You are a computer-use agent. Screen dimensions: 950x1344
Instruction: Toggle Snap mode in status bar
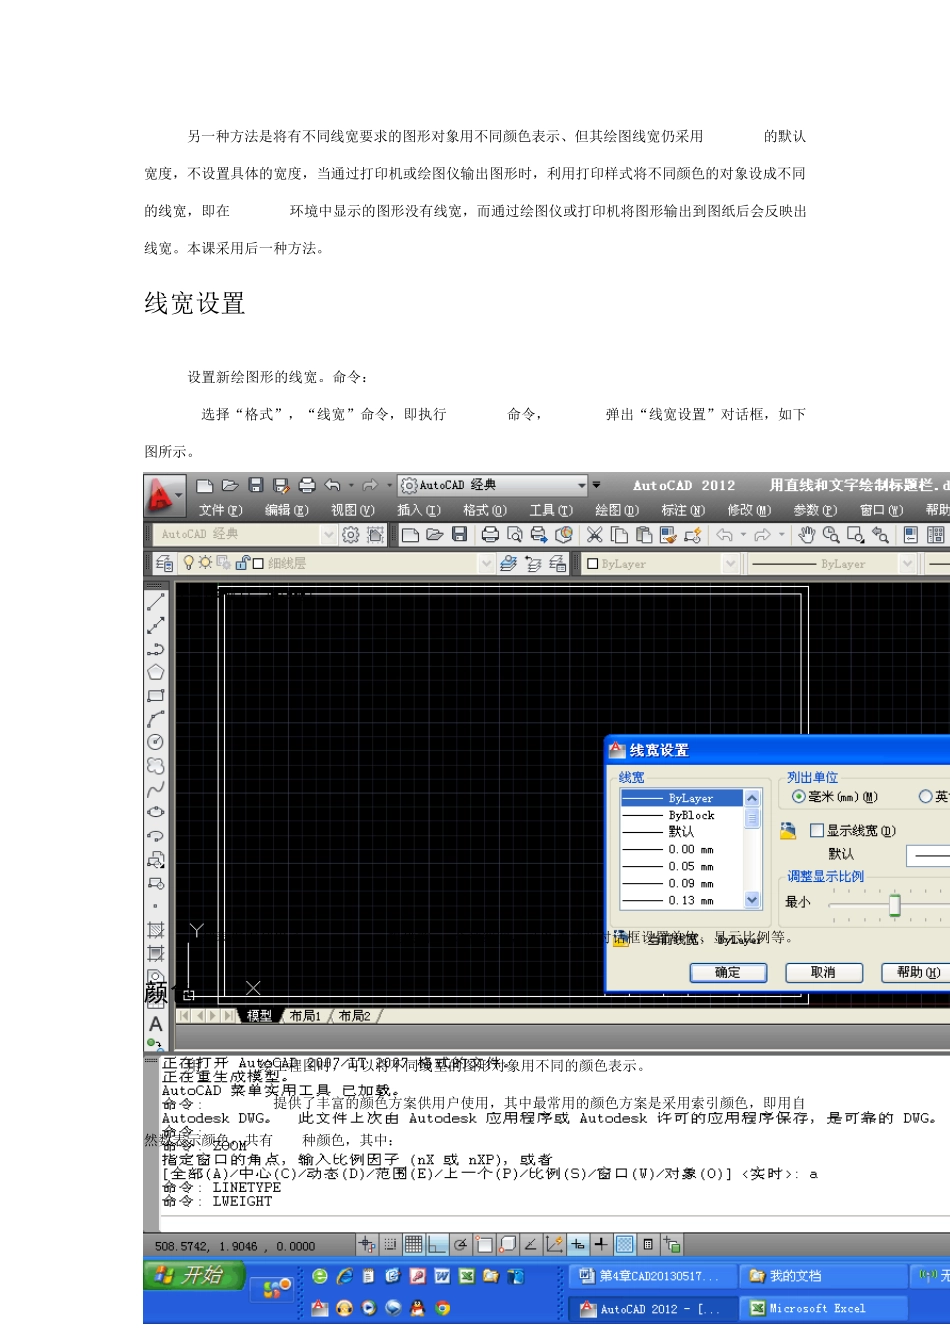[x=391, y=1245]
